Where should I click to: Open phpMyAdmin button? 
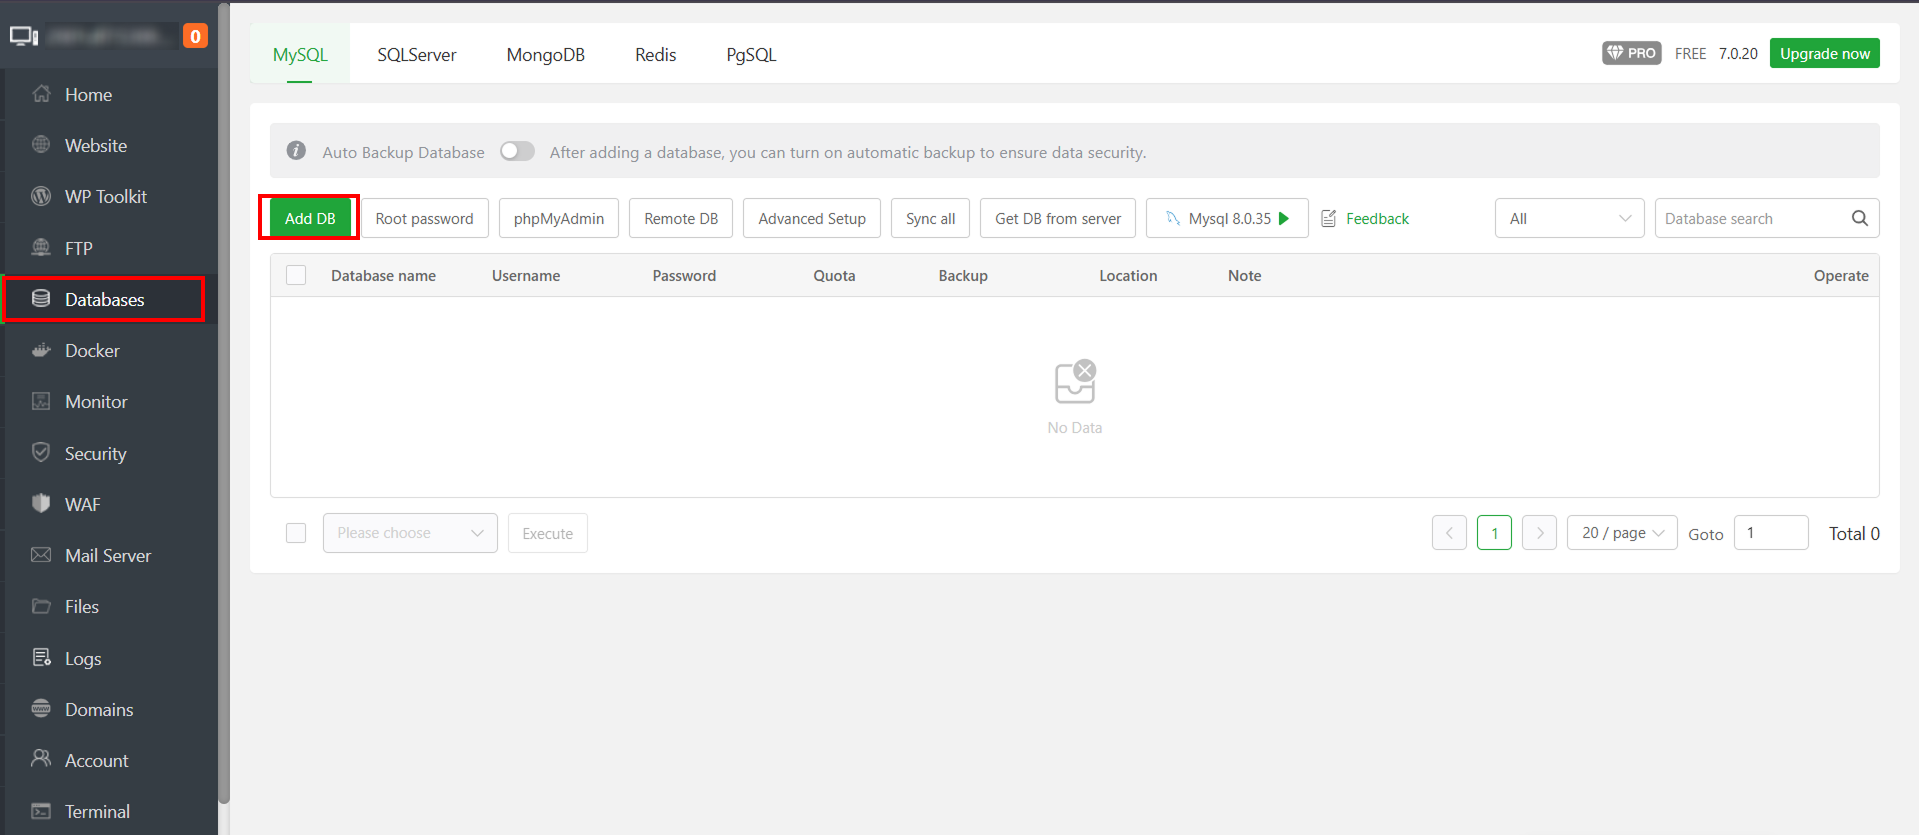click(559, 218)
